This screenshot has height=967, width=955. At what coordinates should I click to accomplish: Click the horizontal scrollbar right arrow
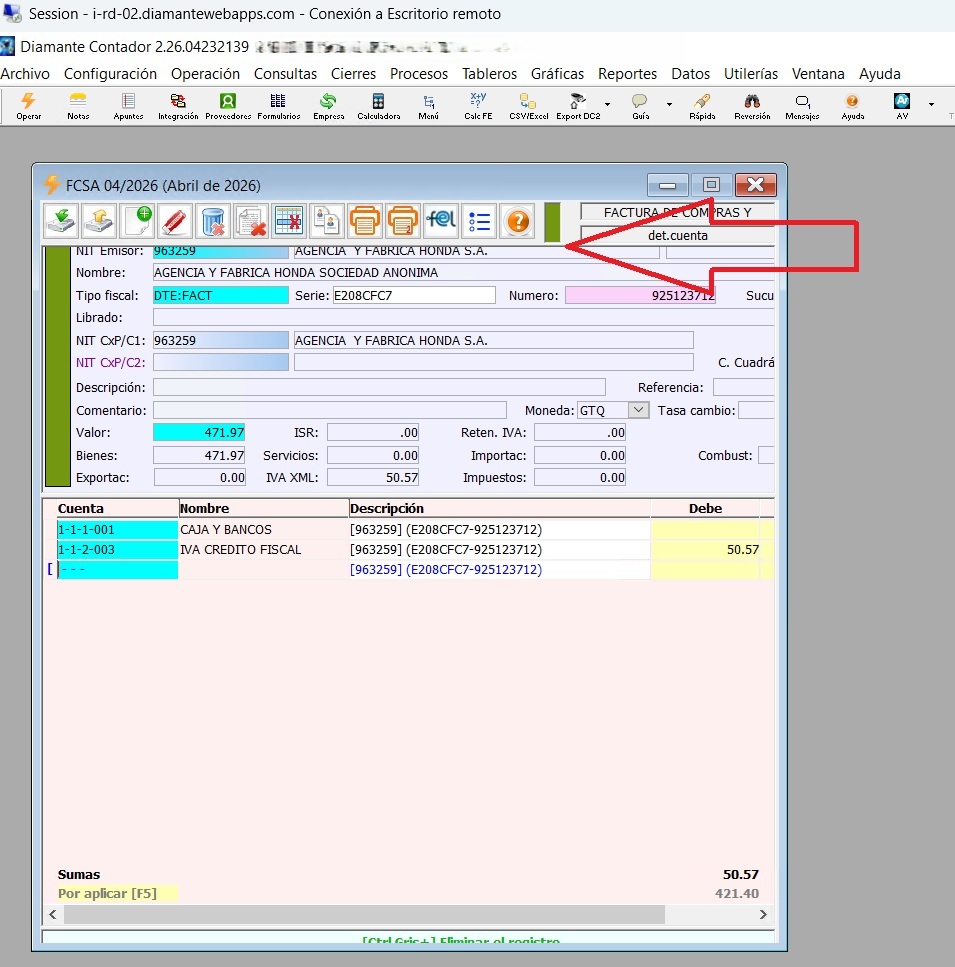pos(763,914)
